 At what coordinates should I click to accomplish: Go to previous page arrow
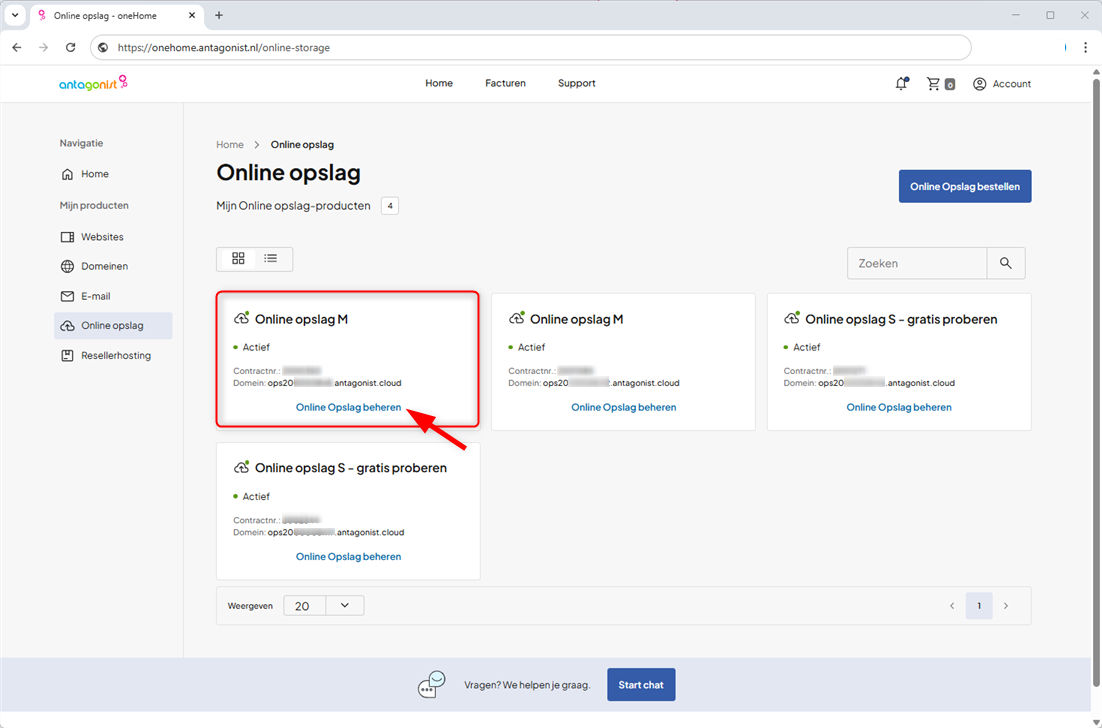click(x=952, y=606)
